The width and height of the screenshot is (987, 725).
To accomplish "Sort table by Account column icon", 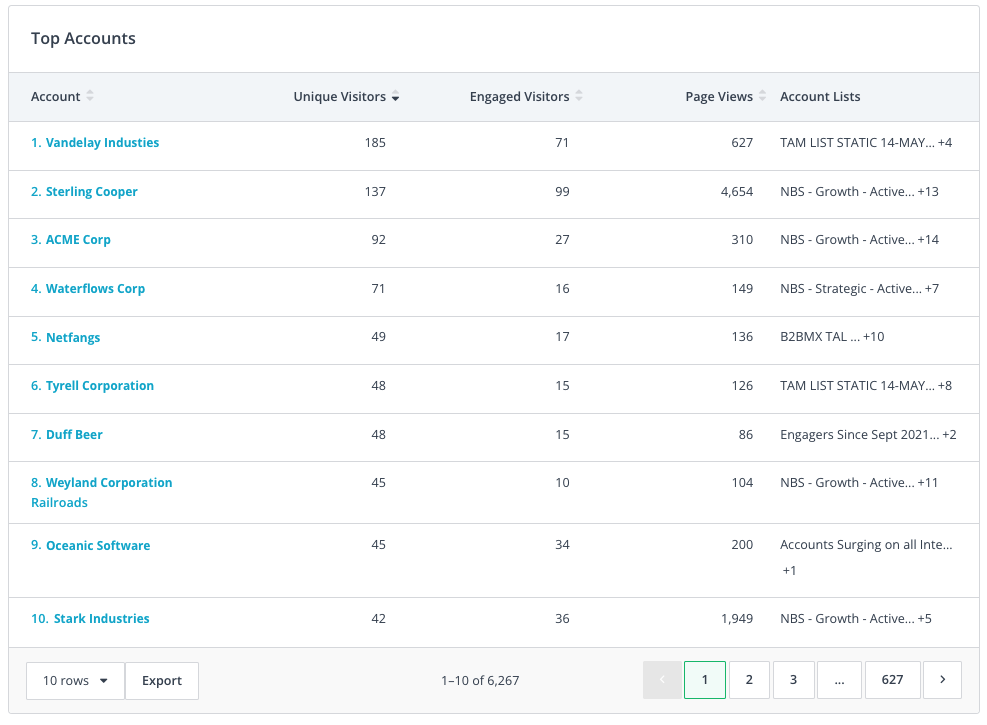I will pyautogui.click(x=90, y=96).
